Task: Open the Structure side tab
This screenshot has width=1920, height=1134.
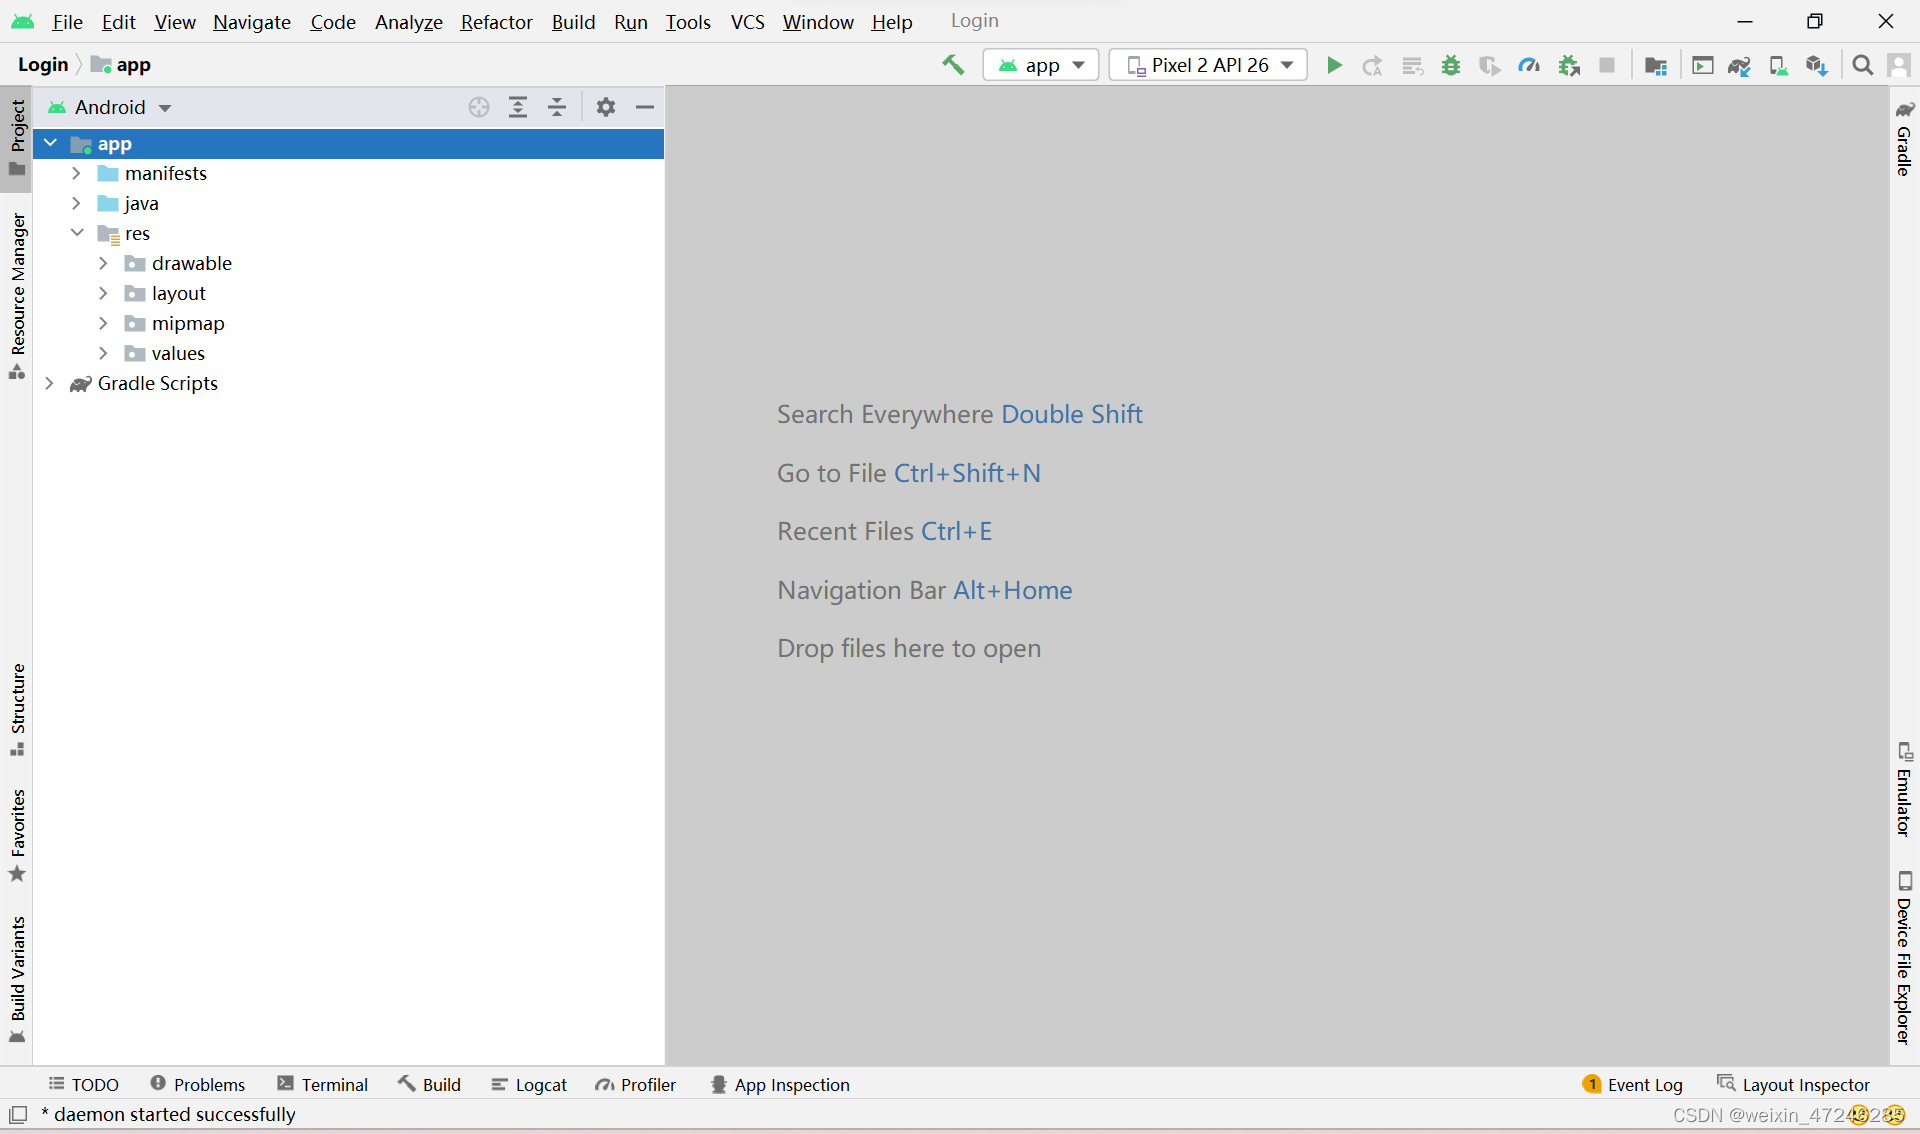Action: click(17, 709)
